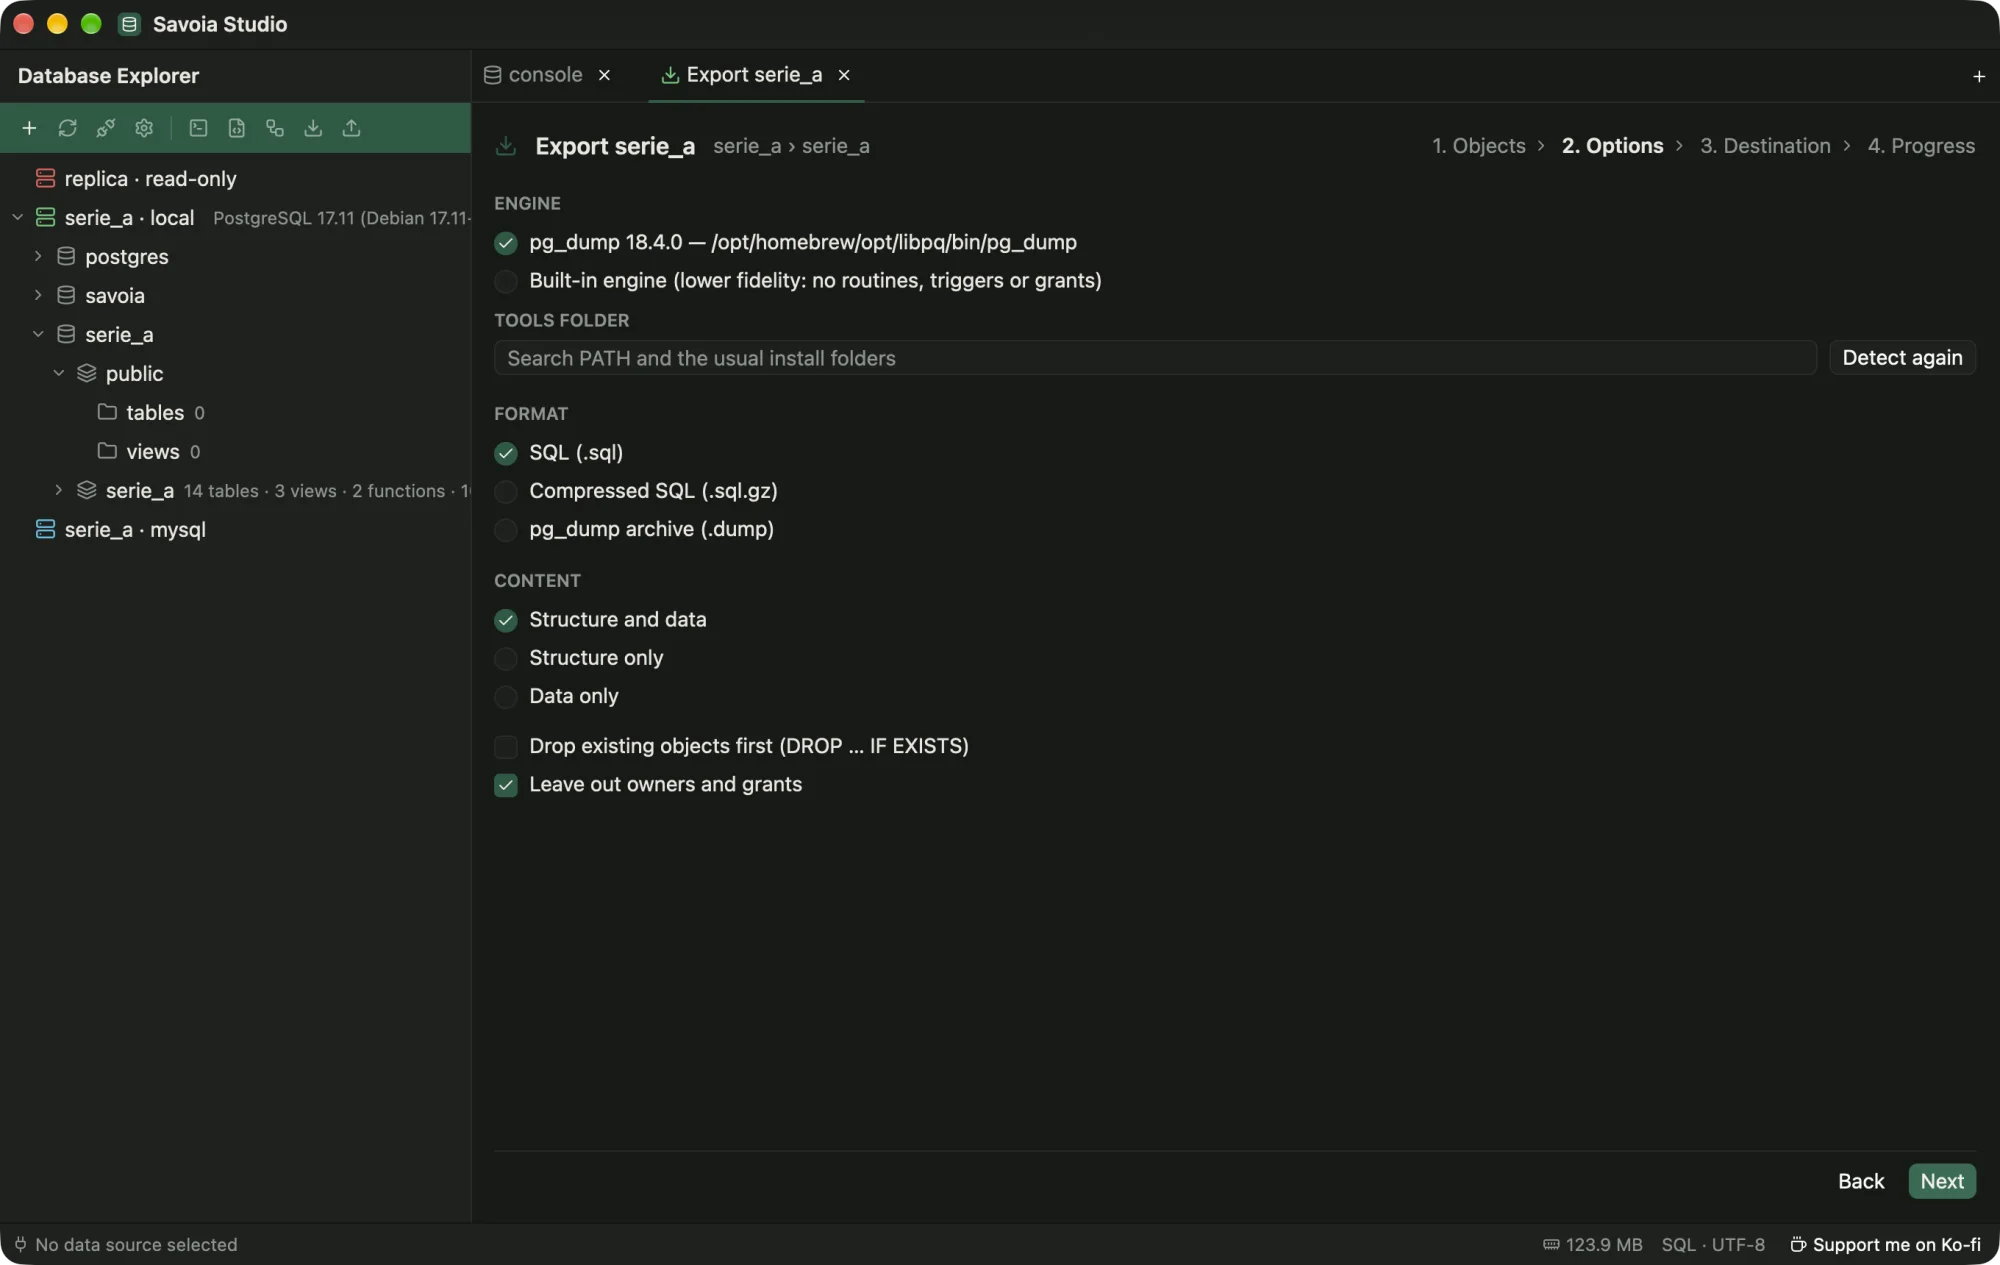
Task: Expand the serie_a schema with 14 tables
Action: tap(58, 490)
